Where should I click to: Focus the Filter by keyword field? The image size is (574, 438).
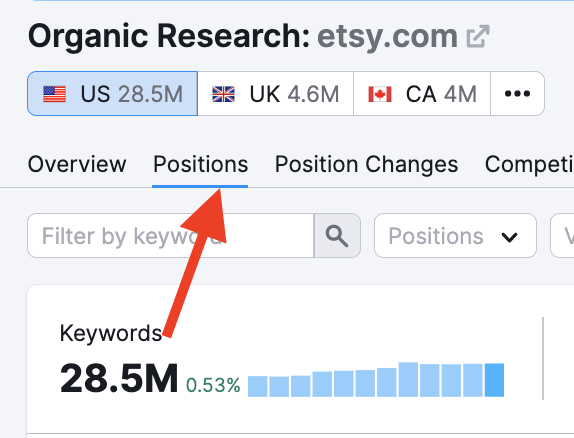coord(171,236)
